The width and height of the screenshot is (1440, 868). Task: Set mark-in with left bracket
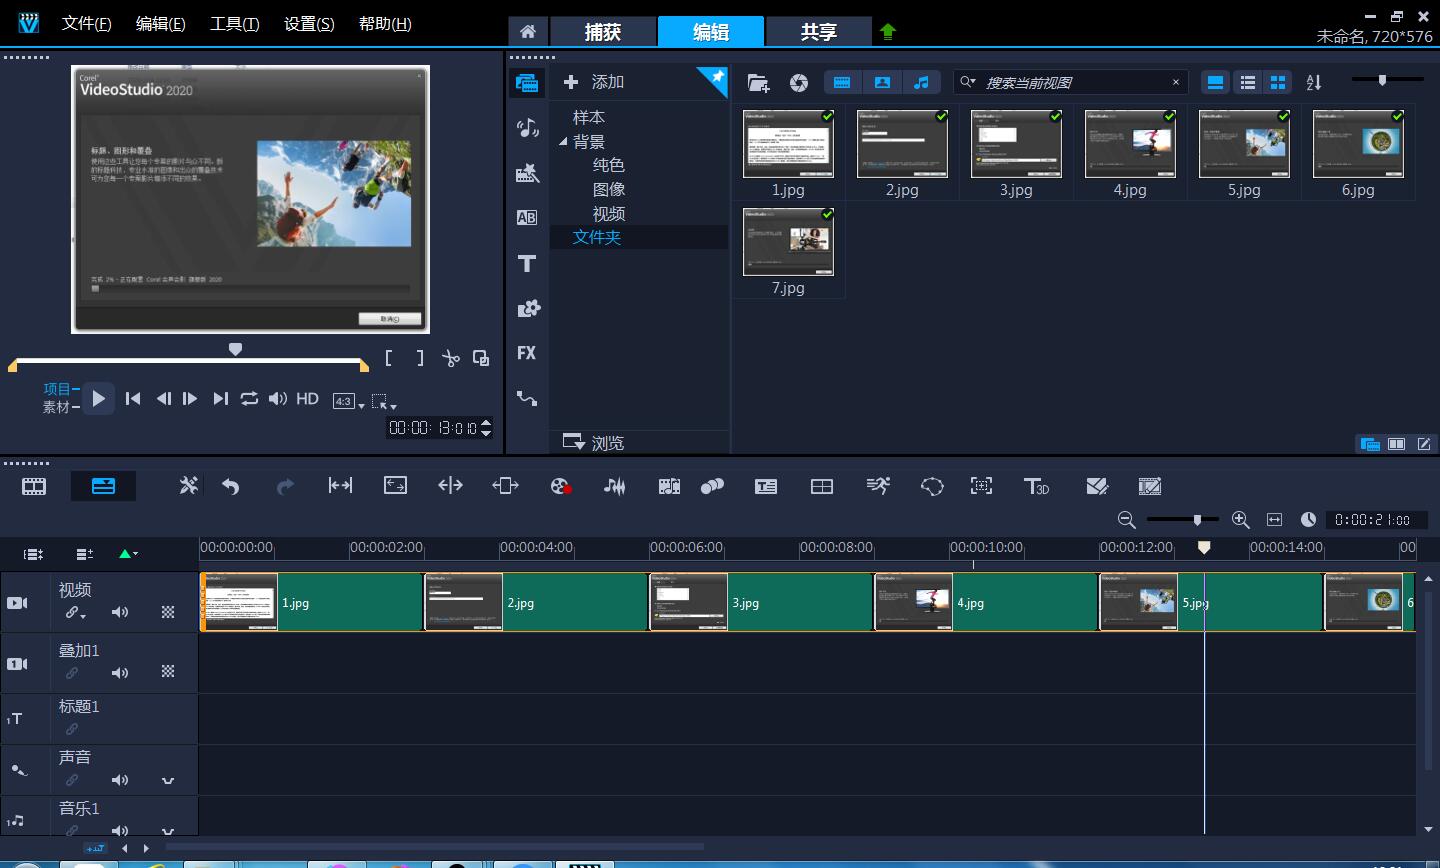pos(389,358)
